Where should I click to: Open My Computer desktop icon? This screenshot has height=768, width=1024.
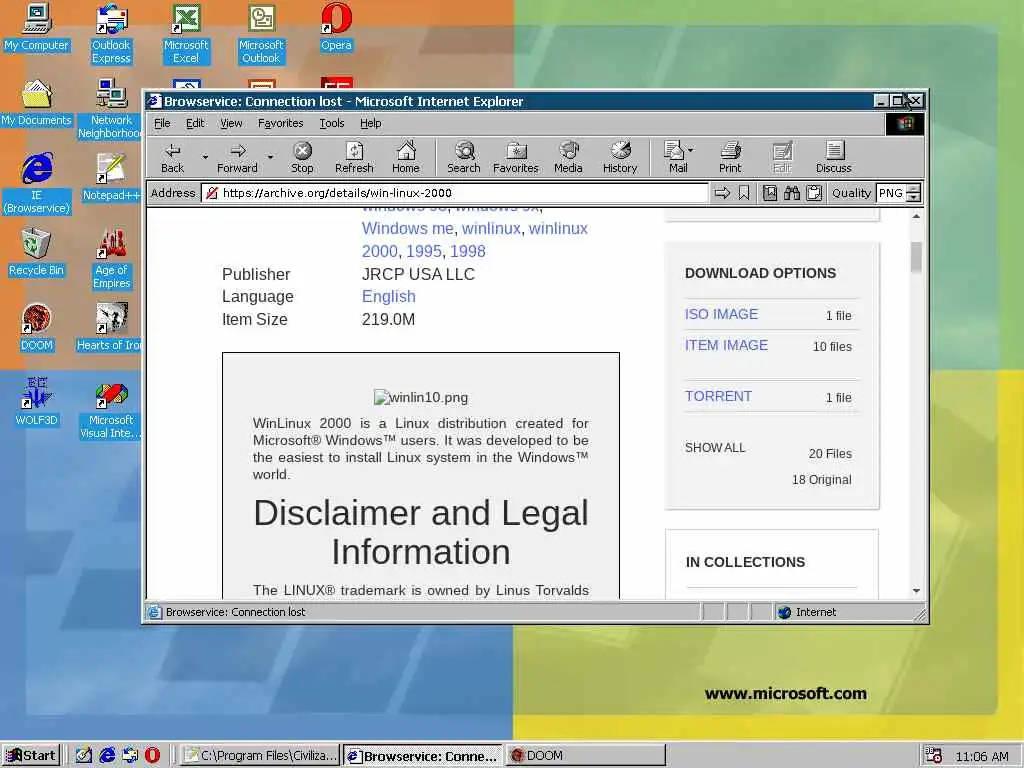[37, 29]
